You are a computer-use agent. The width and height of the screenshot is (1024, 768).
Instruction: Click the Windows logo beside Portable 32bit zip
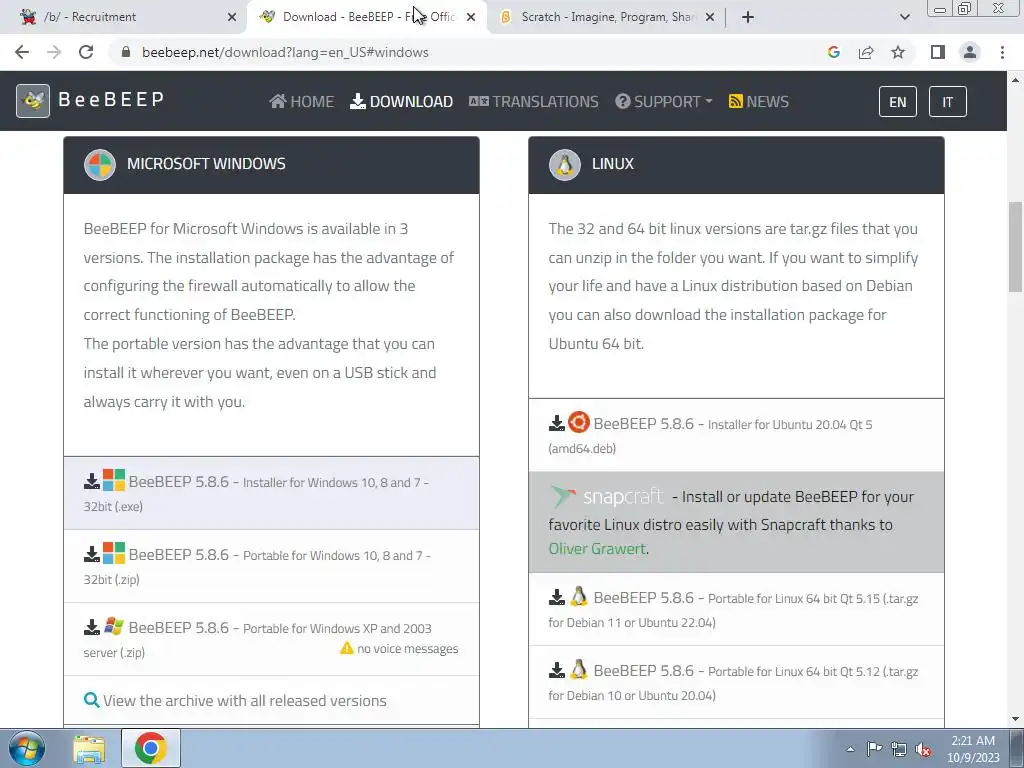pos(114,553)
